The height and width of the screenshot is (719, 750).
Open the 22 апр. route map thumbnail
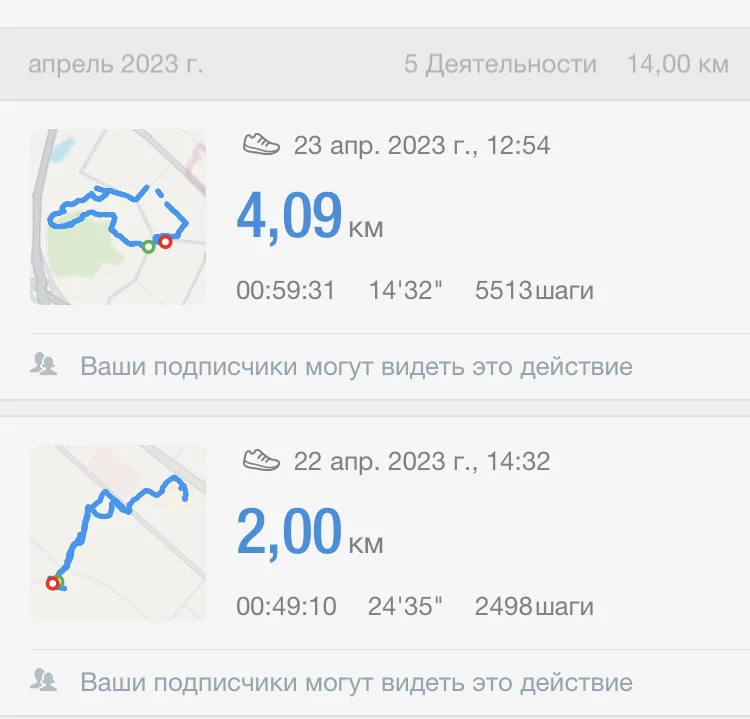click(118, 532)
